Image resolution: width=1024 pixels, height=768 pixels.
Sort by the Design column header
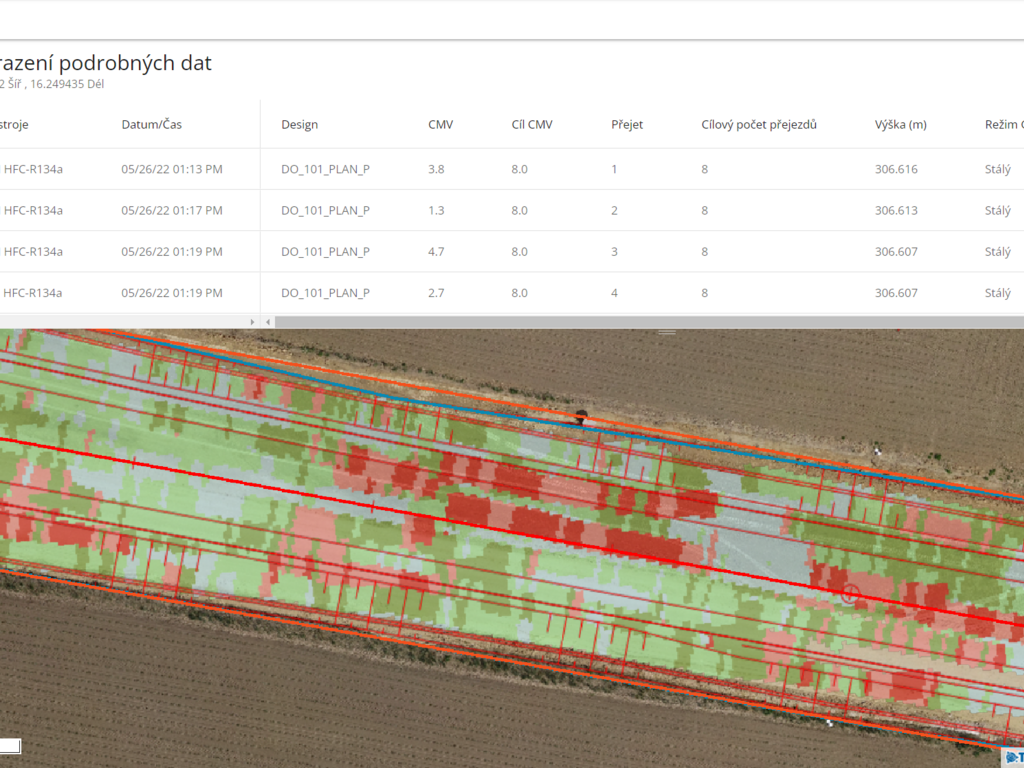(299, 125)
